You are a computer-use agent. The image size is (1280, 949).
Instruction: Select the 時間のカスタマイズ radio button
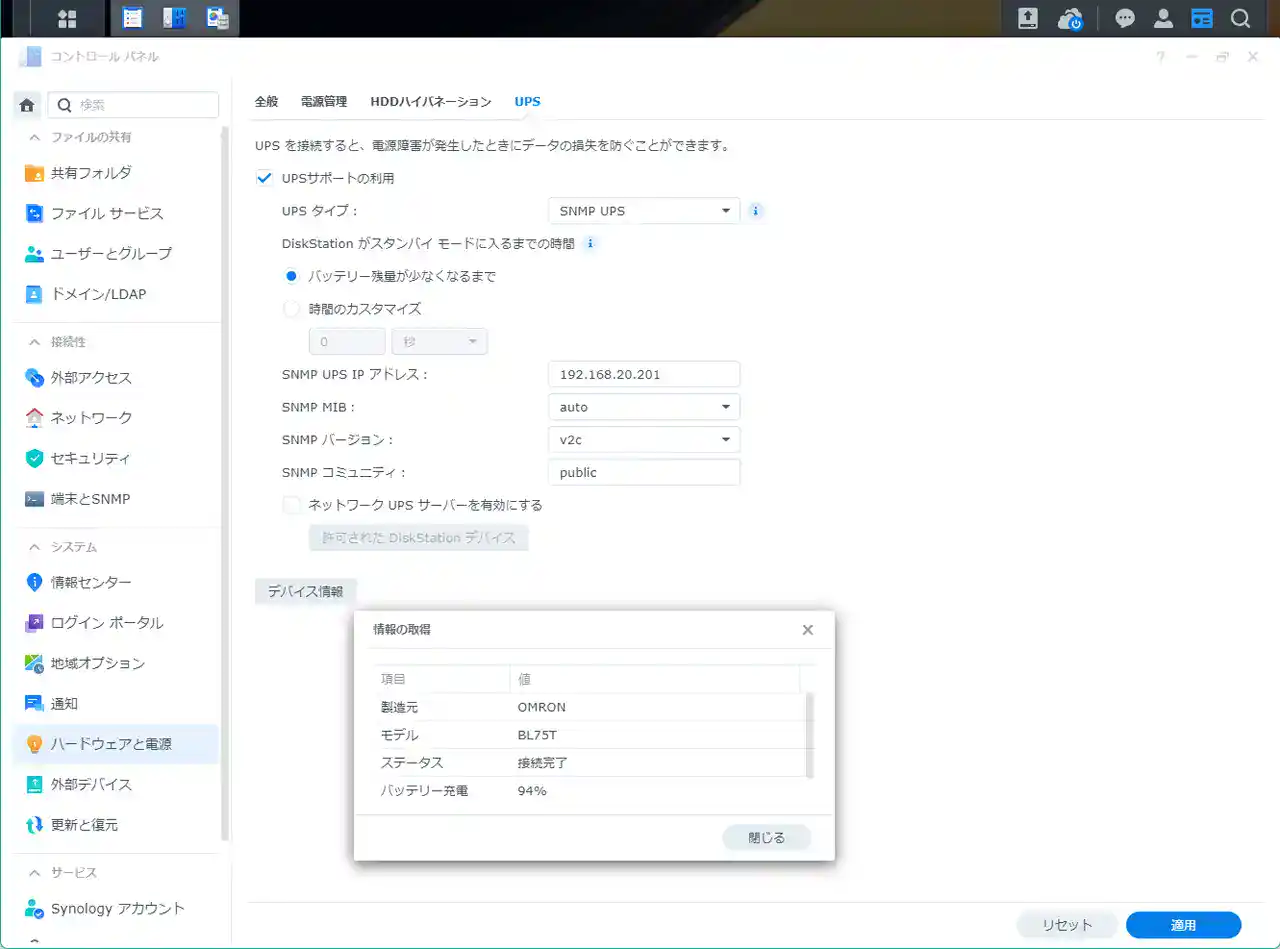292,309
